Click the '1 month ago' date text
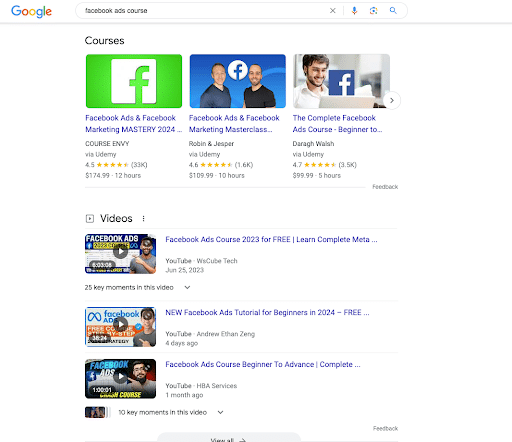Image resolution: width=512 pixels, height=442 pixels. pyautogui.click(x=184, y=395)
